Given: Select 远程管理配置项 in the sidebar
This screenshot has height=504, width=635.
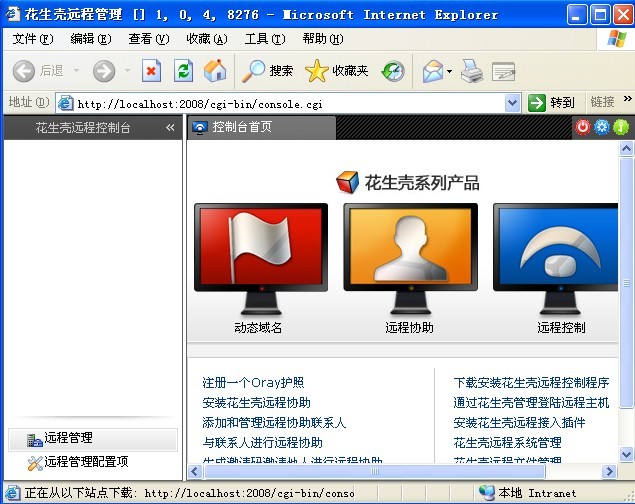Looking at the screenshot, I should [93, 462].
